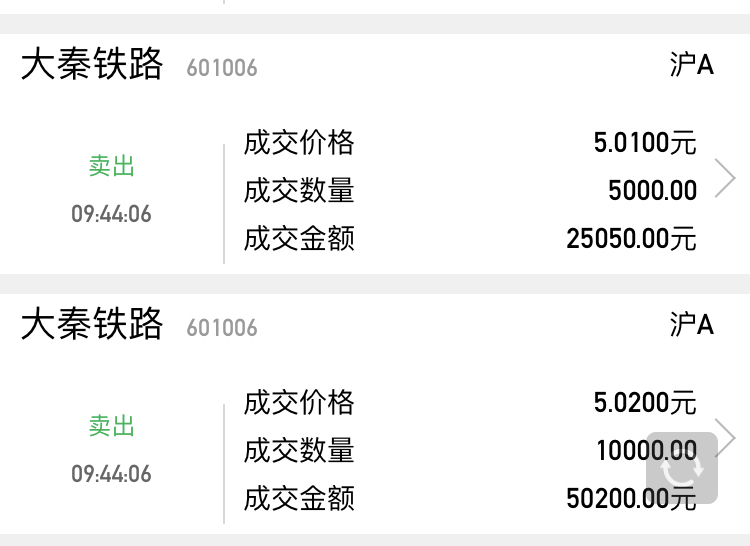
Task: Click the 25050.00元 transaction amount
Action: pos(630,239)
